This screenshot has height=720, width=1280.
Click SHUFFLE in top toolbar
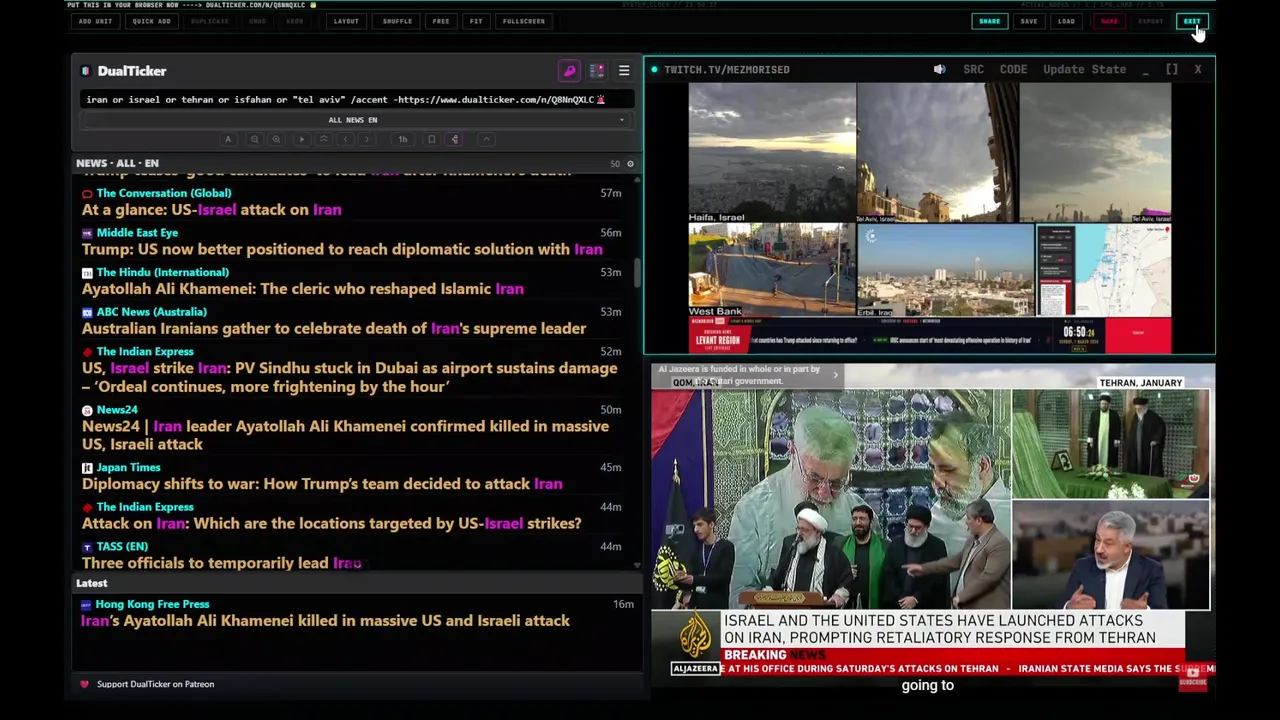[397, 21]
